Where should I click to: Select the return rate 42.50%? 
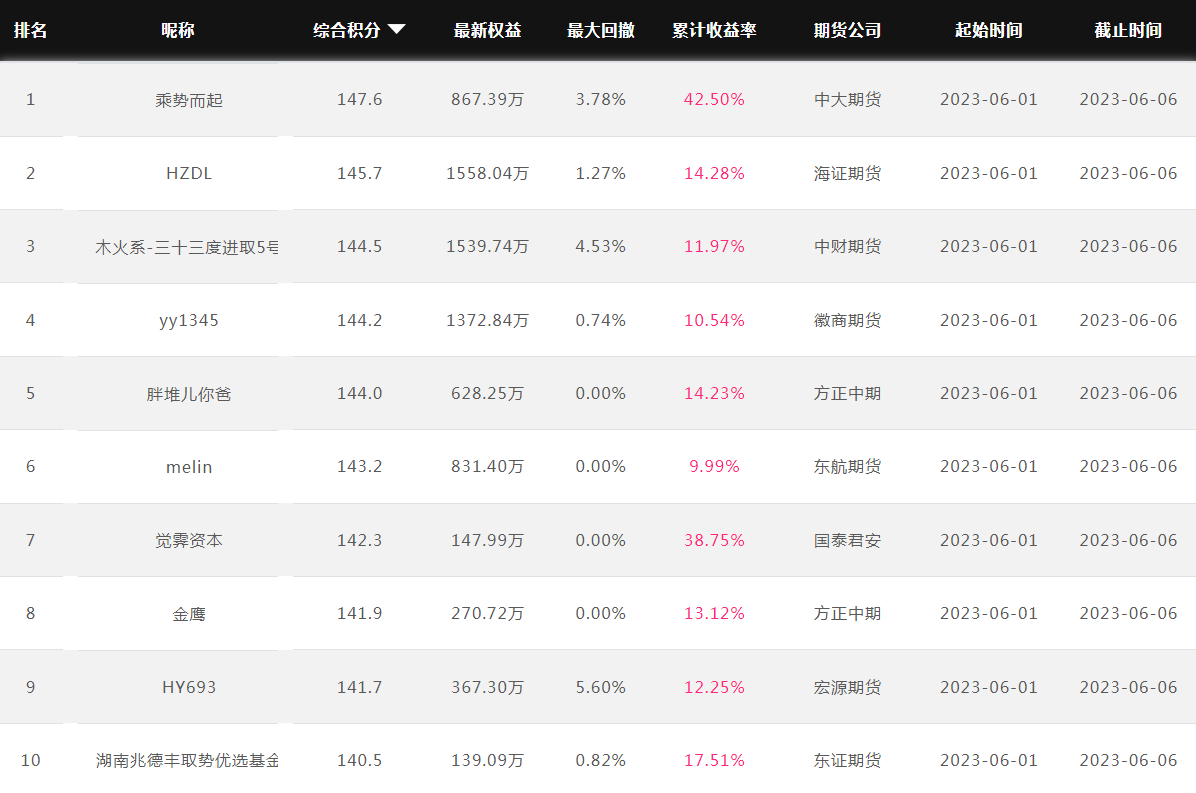714,100
